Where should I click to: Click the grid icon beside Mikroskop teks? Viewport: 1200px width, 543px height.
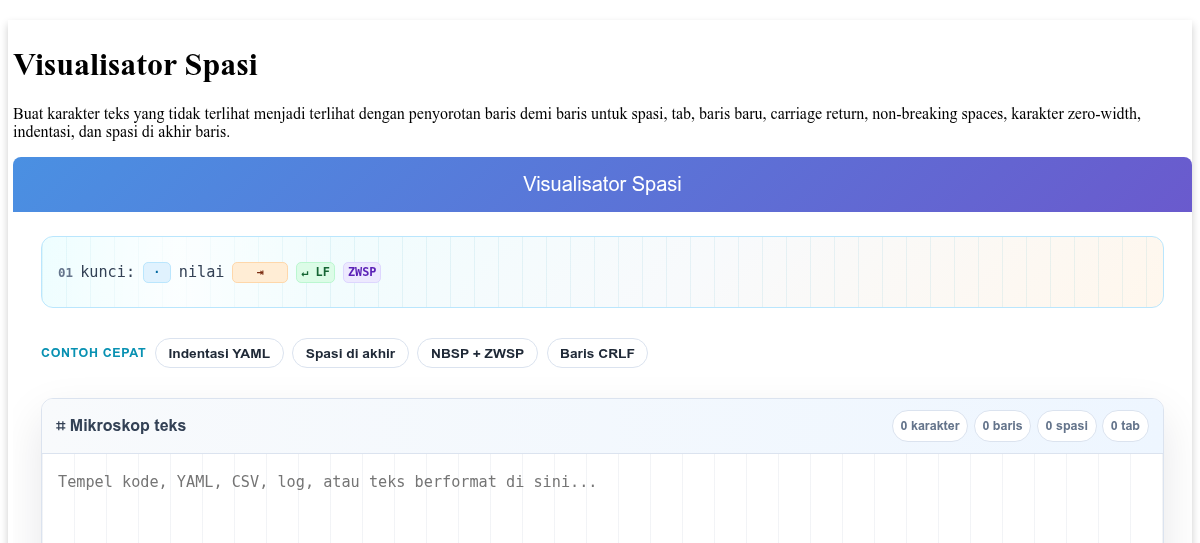pyautogui.click(x=61, y=426)
